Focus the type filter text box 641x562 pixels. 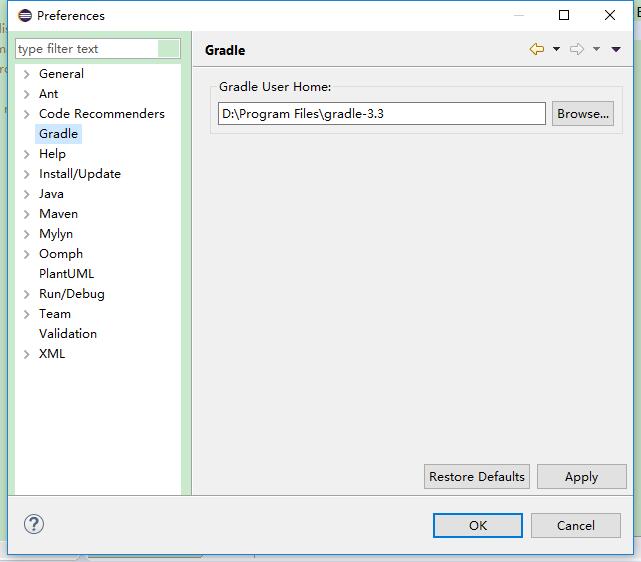coord(86,48)
